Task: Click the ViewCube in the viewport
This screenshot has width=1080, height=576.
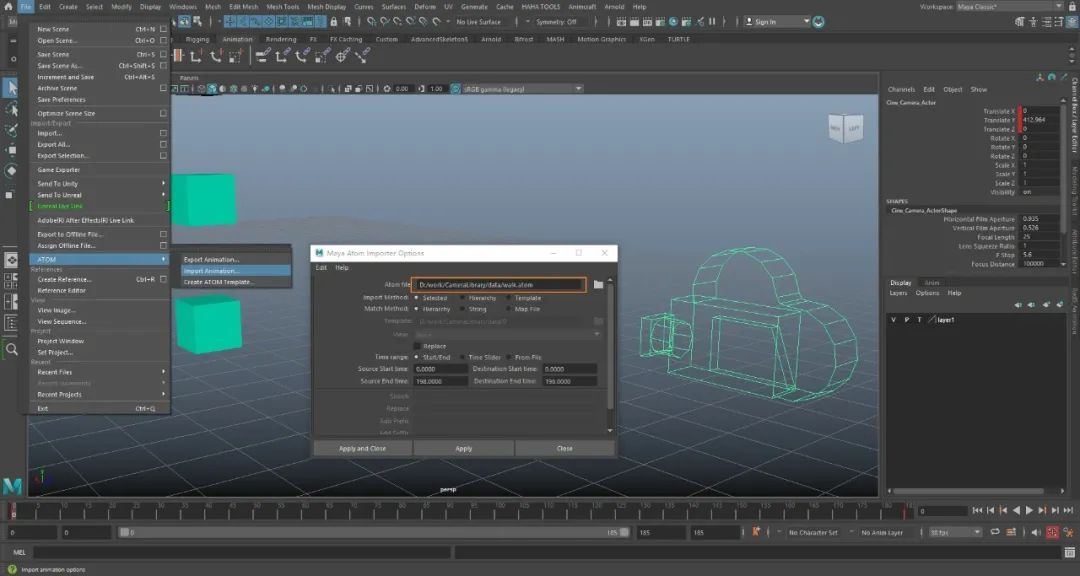Action: [x=844, y=129]
